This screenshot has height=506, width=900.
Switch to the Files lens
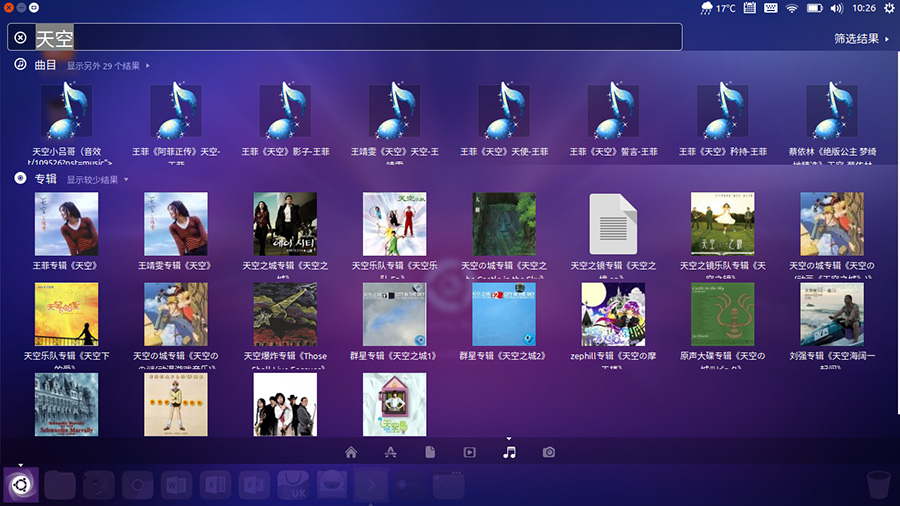pos(430,453)
